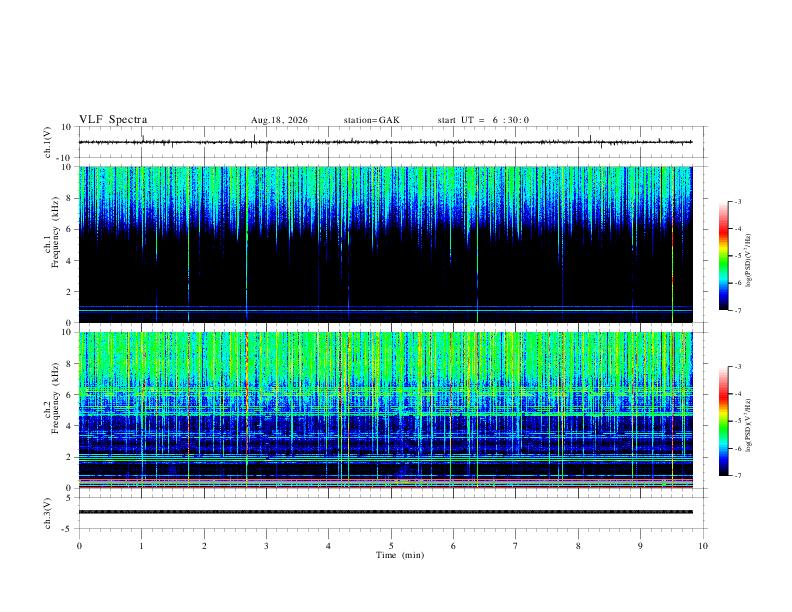Click the 9 minute tick label
The width and height of the screenshot is (792, 612).
(640, 546)
